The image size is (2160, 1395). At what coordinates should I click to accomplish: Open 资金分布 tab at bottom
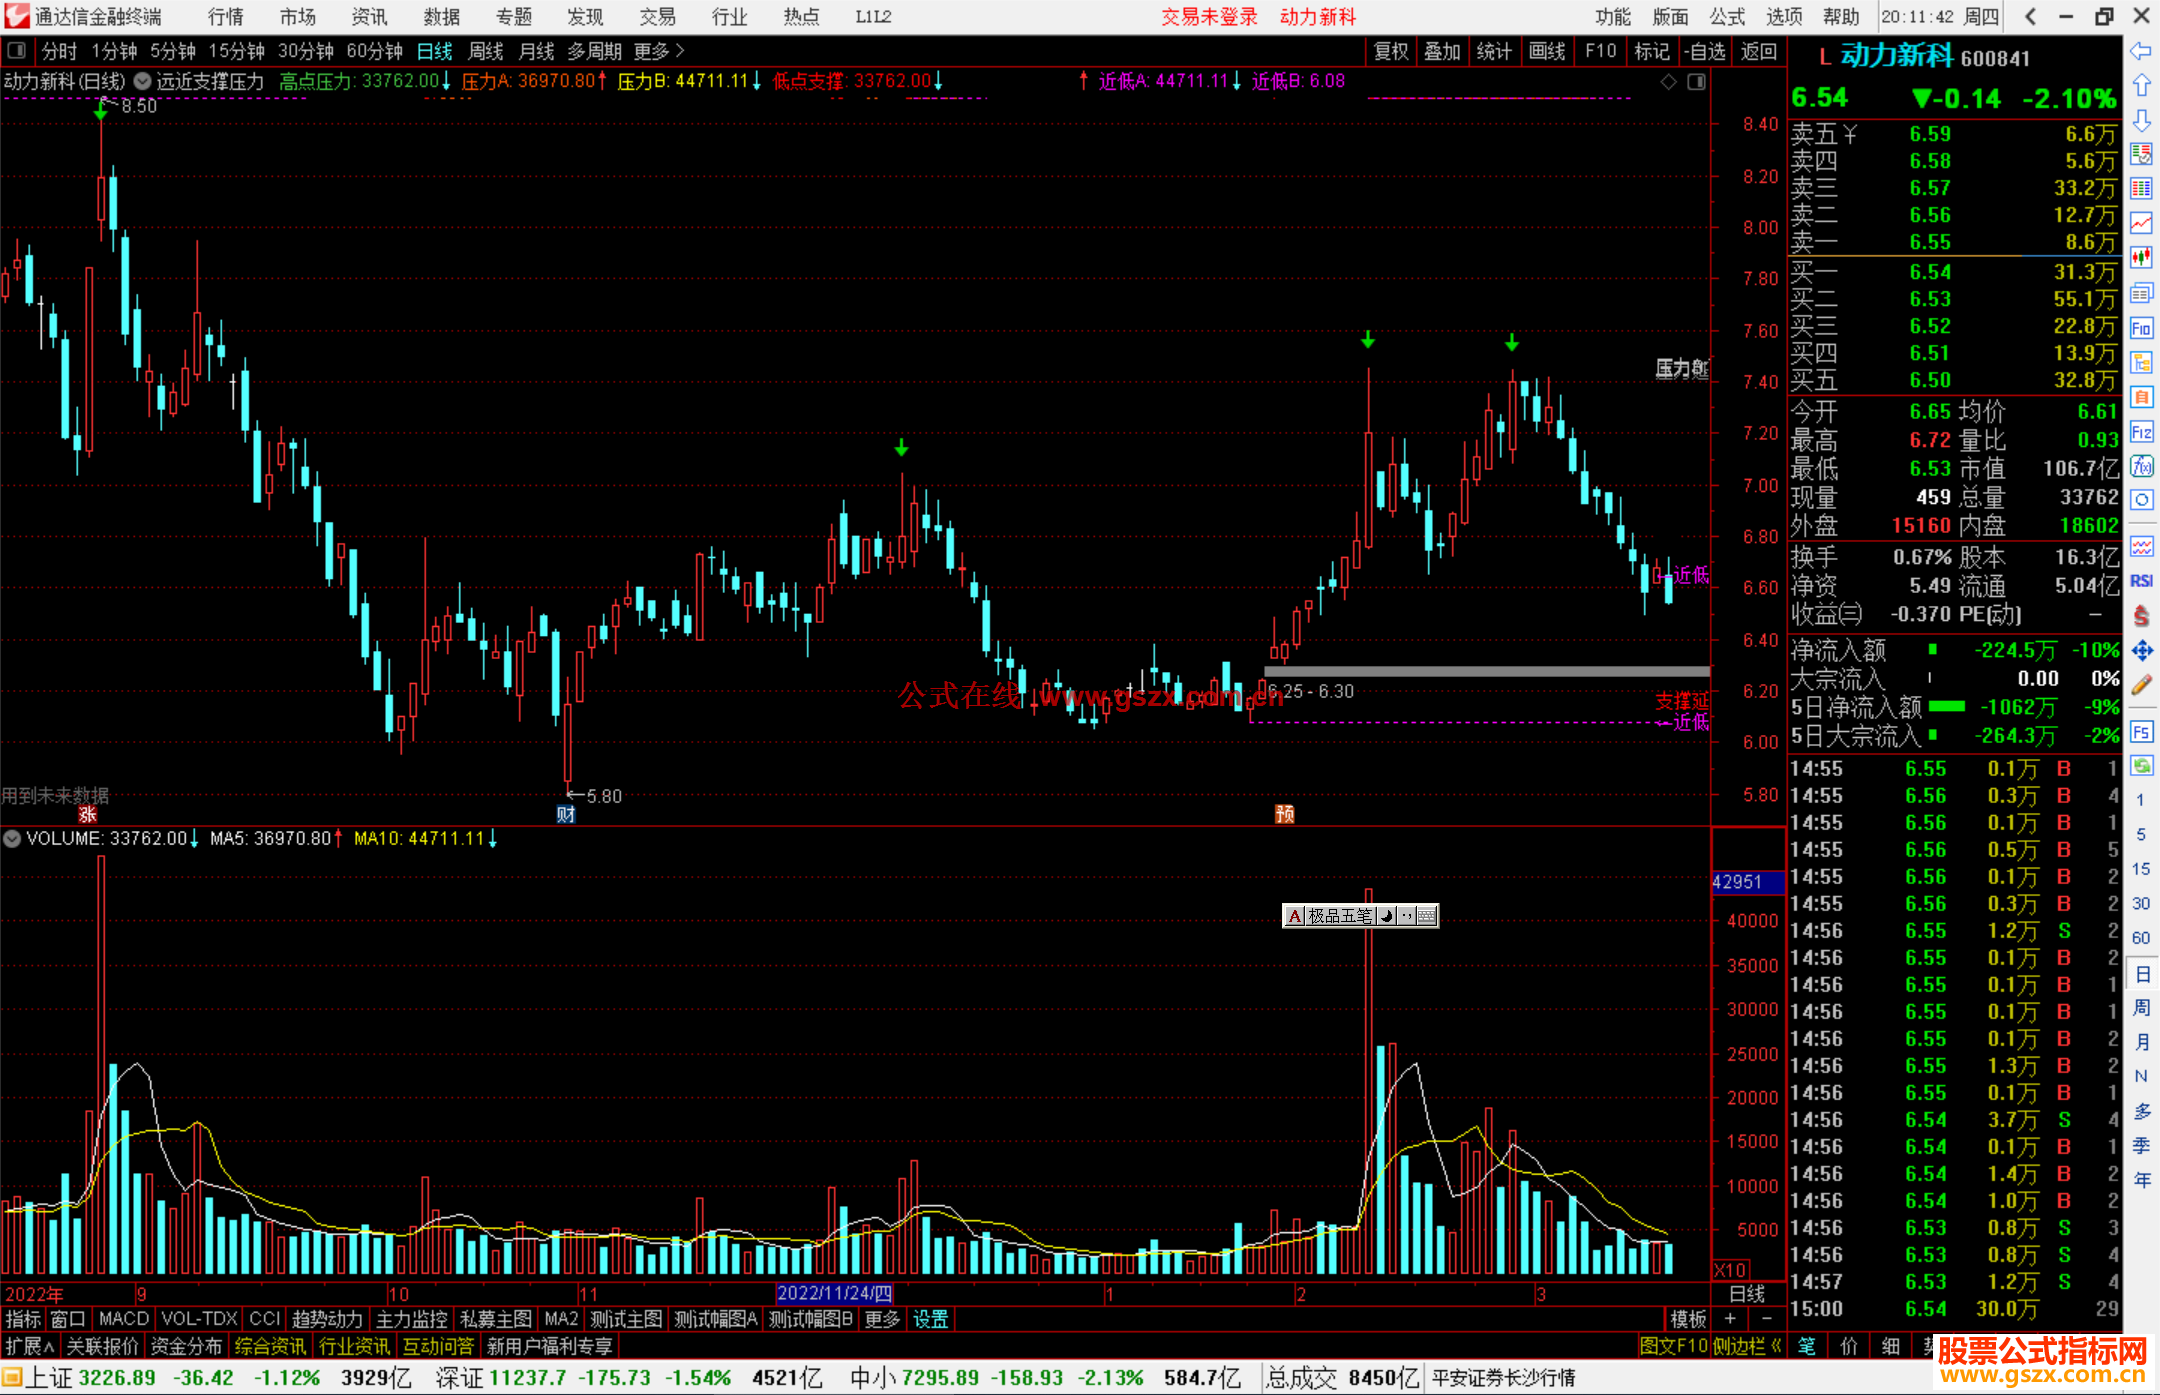186,1346
